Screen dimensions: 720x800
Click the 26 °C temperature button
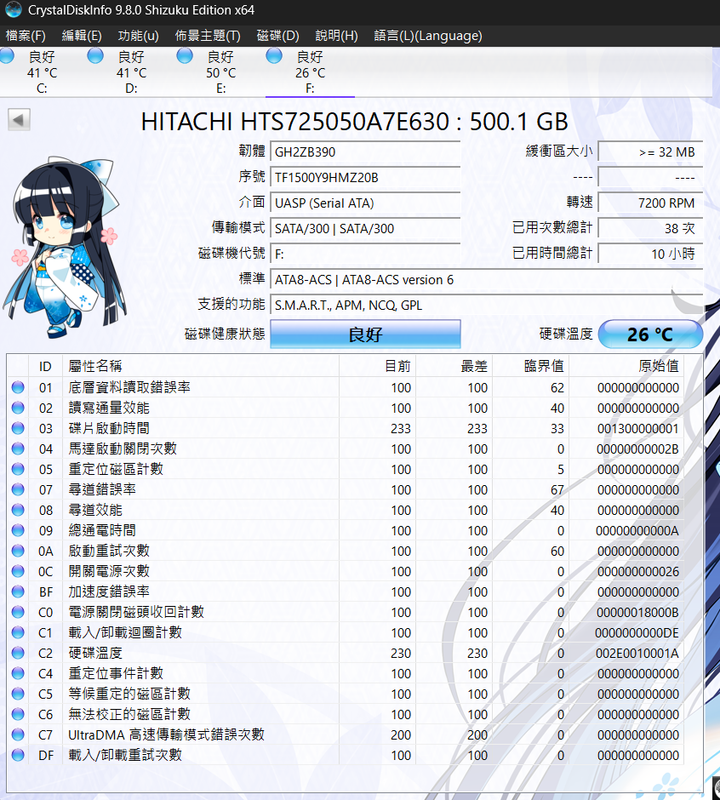(x=650, y=334)
